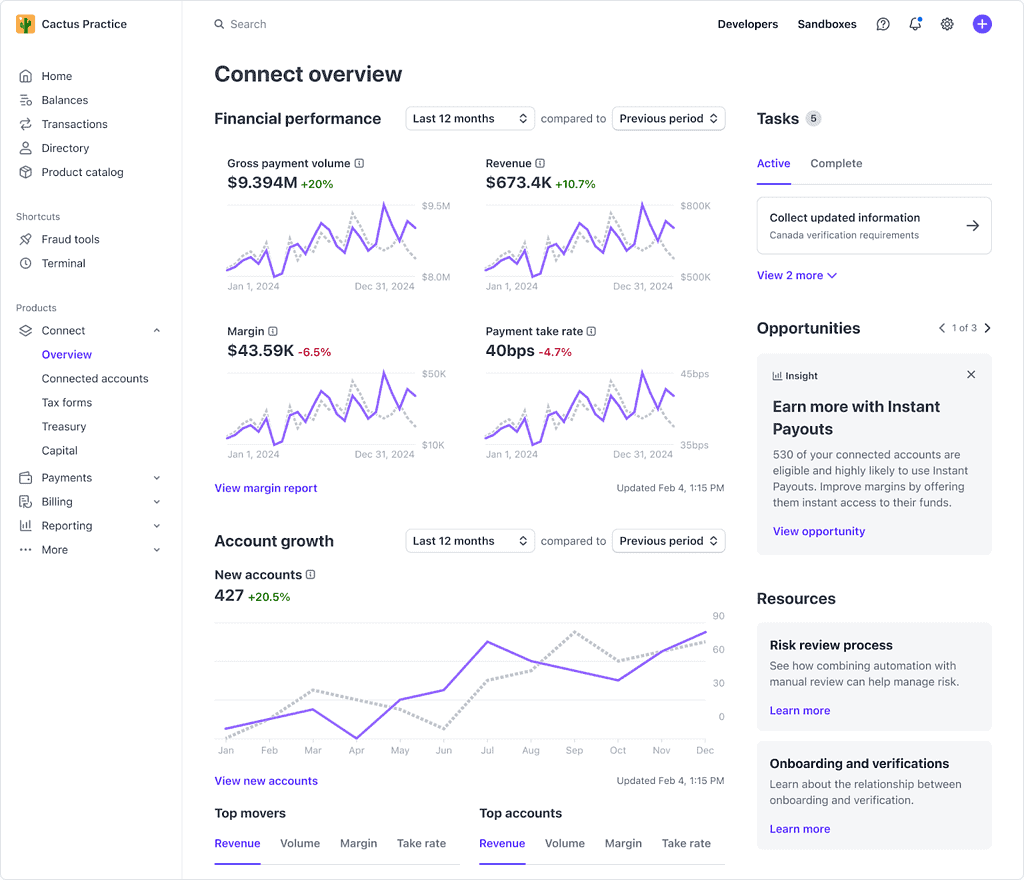
Task: Open the View margin report link
Action: 265,487
